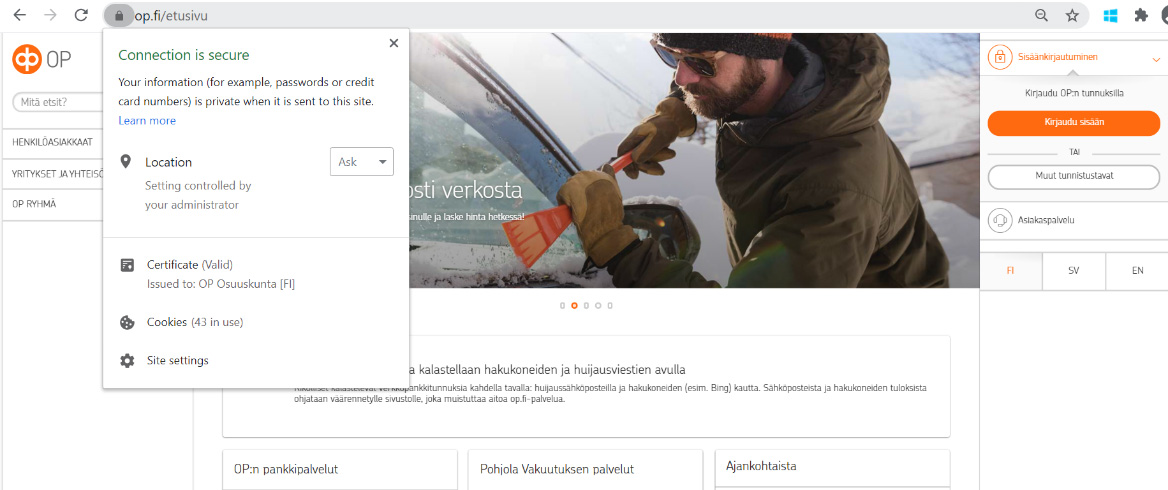Click the browser forward arrow
The height and width of the screenshot is (490, 1168).
(x=51, y=15)
